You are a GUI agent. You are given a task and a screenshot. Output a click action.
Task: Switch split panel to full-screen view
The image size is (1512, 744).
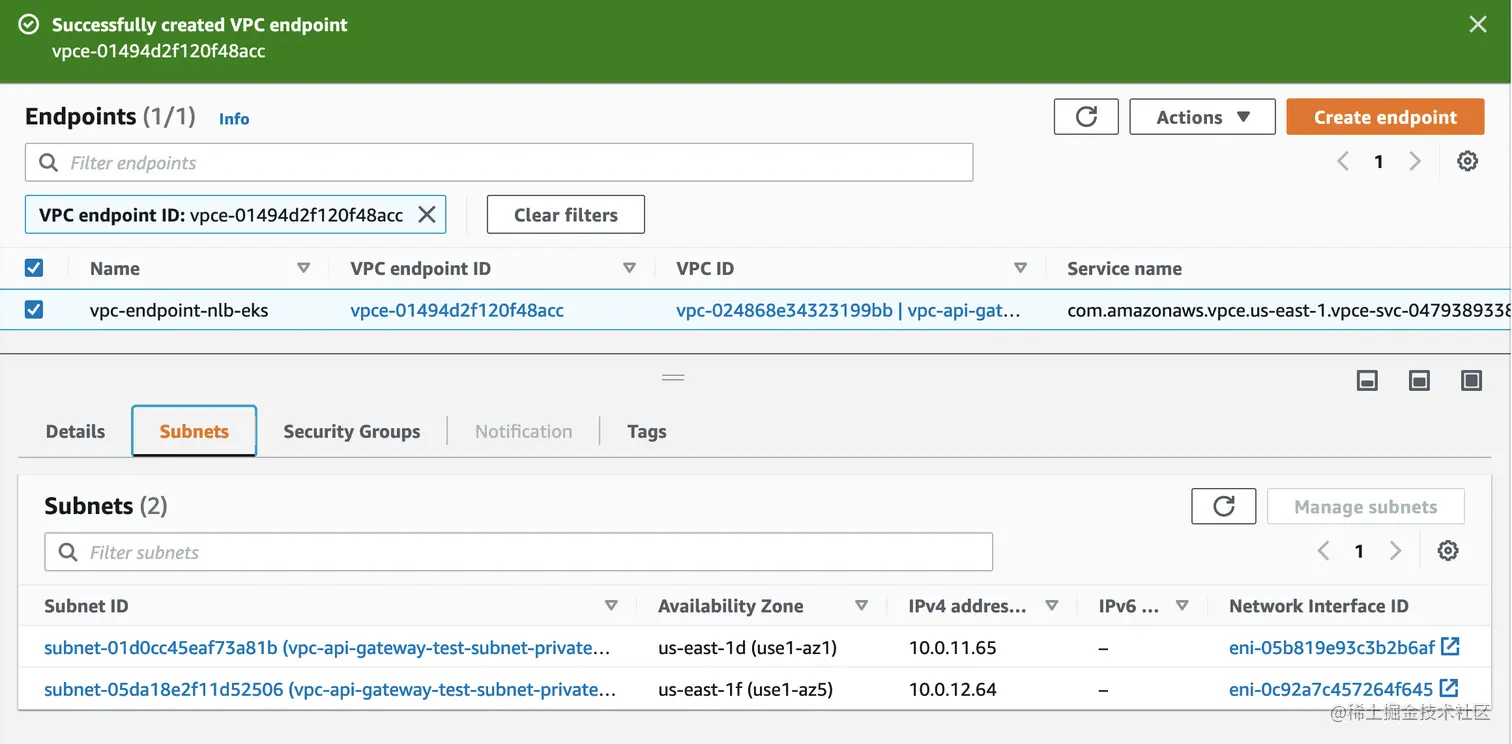click(x=1471, y=380)
